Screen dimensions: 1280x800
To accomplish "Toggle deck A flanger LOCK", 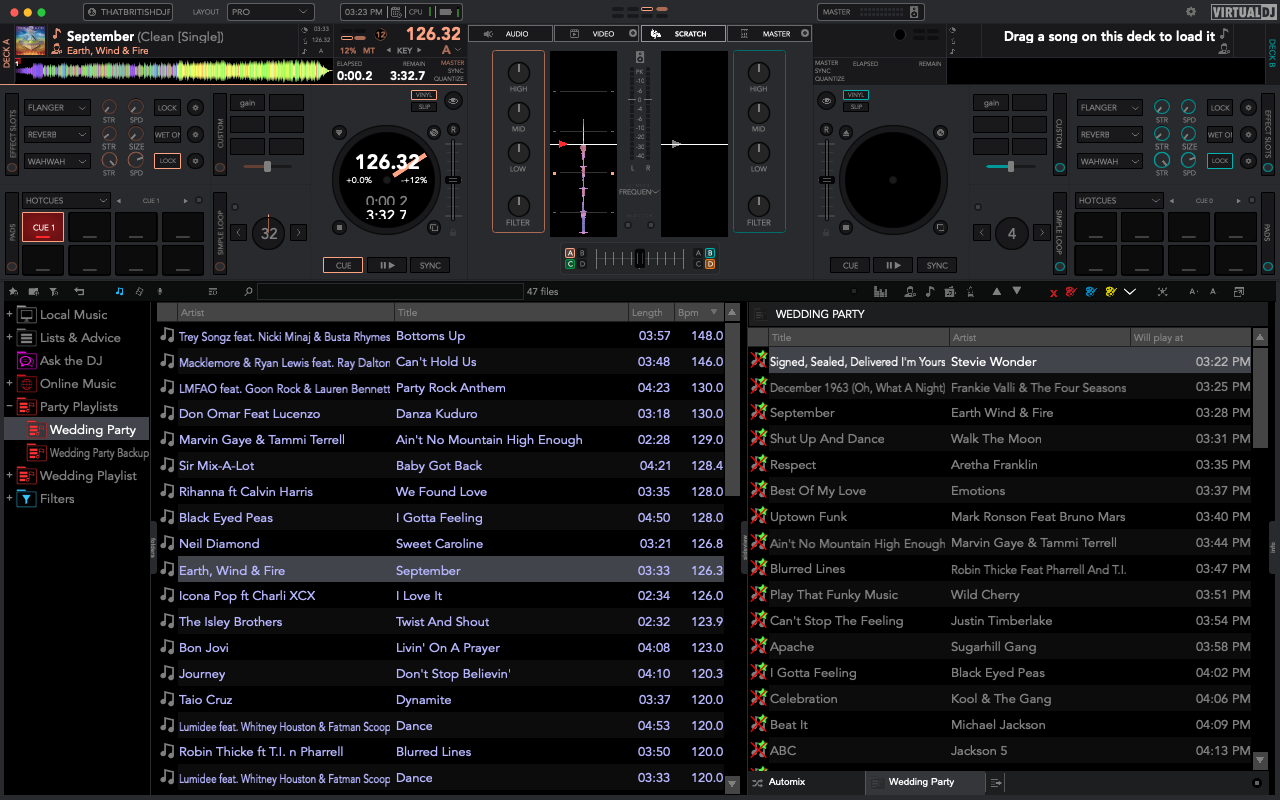I will 167,108.
